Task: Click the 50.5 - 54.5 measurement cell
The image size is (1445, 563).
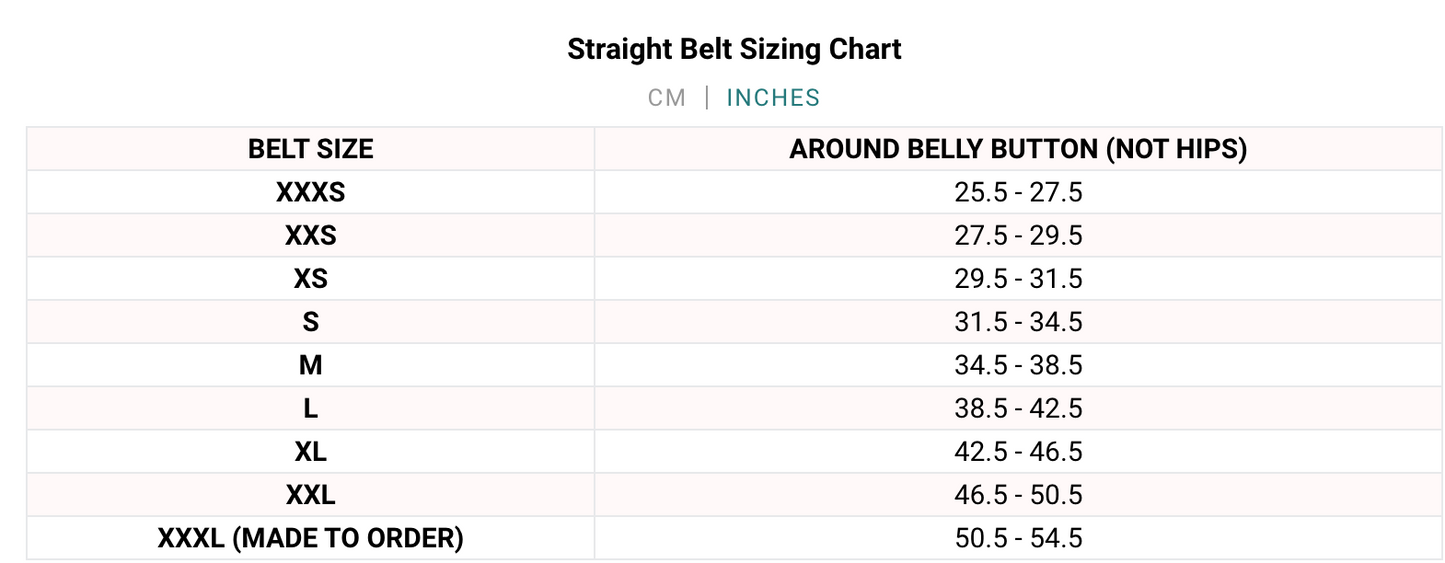Action: point(1018,538)
